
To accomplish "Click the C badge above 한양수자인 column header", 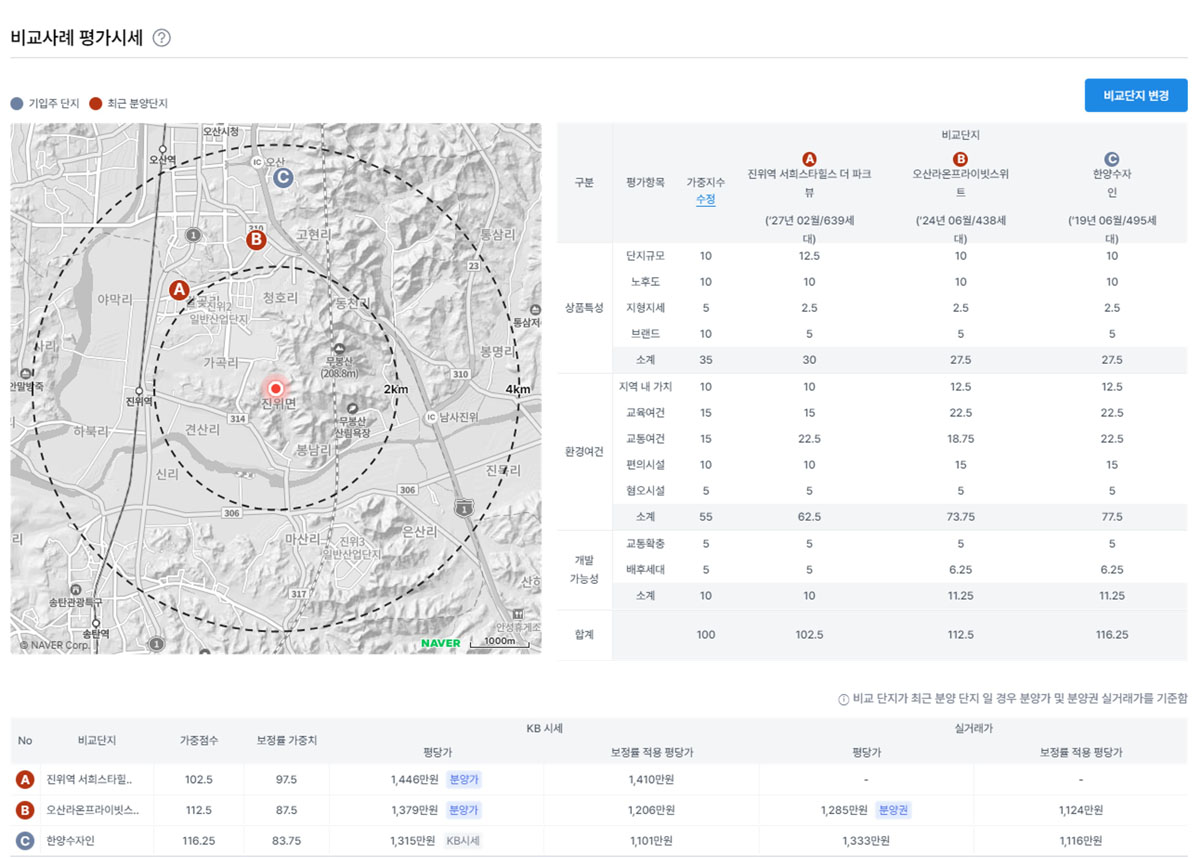I will click(1111, 159).
